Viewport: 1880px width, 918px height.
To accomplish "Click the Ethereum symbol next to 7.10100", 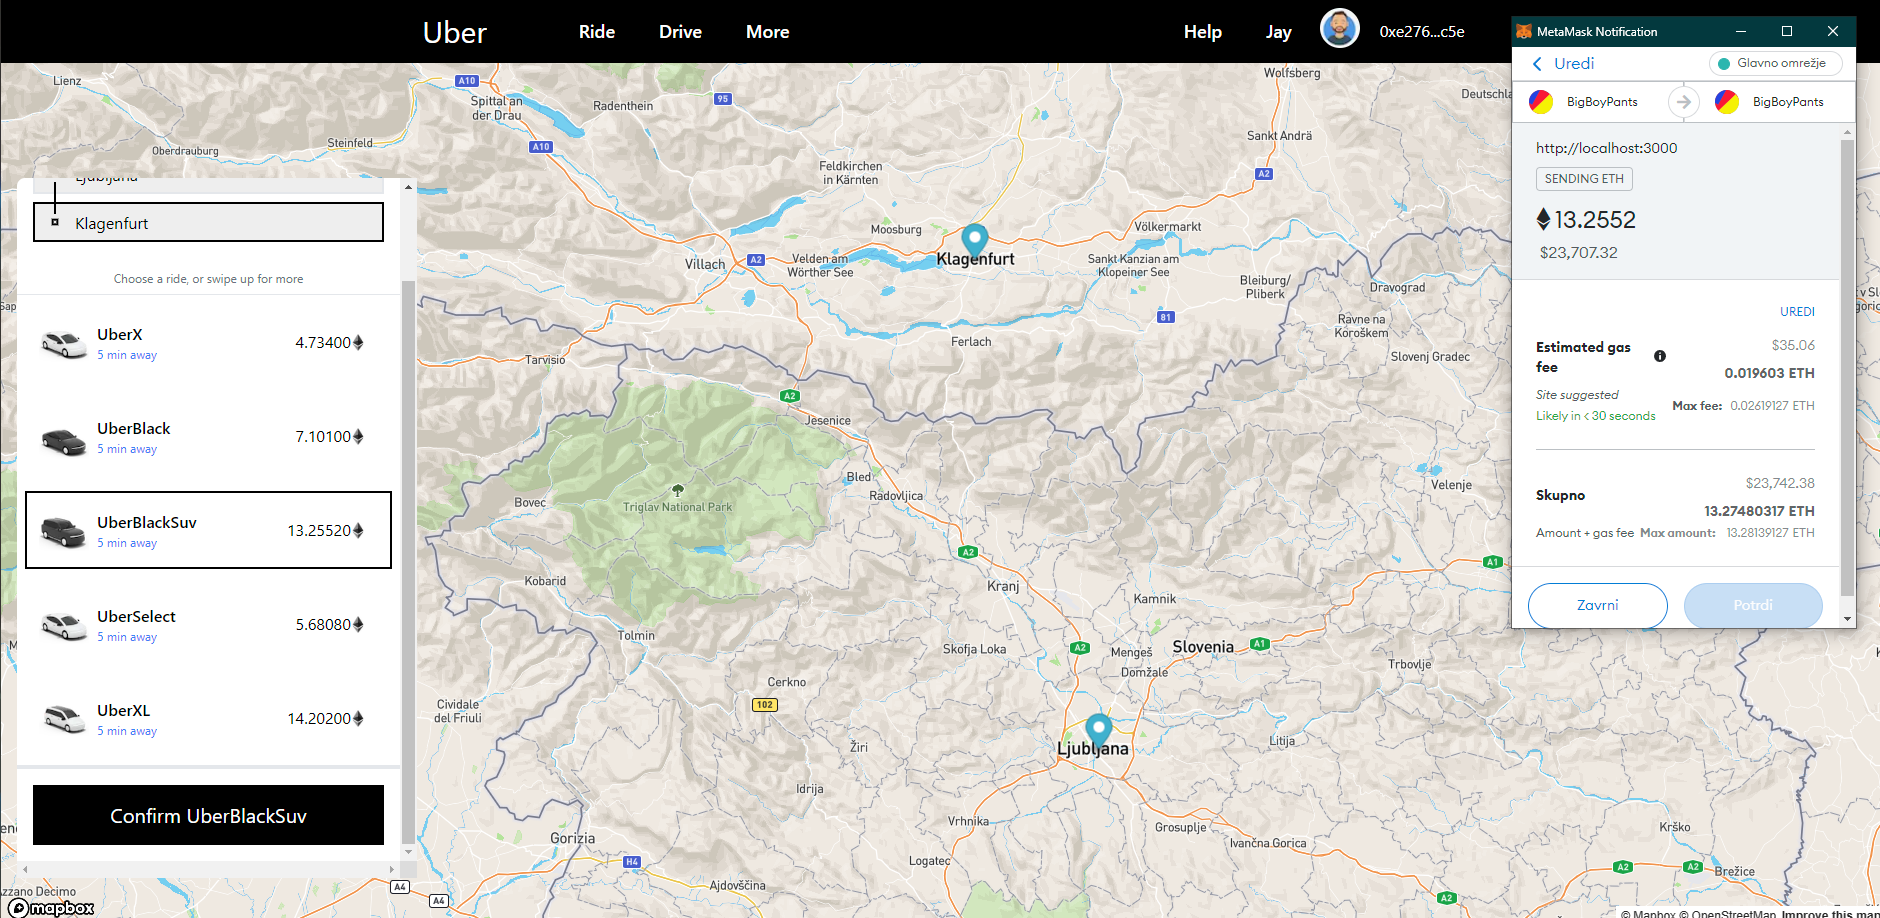I will click(358, 436).
